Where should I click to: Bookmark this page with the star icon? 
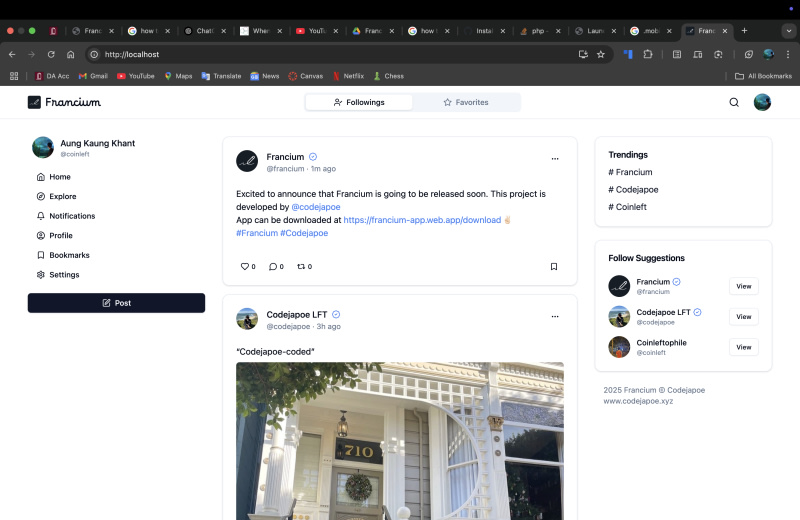601,54
